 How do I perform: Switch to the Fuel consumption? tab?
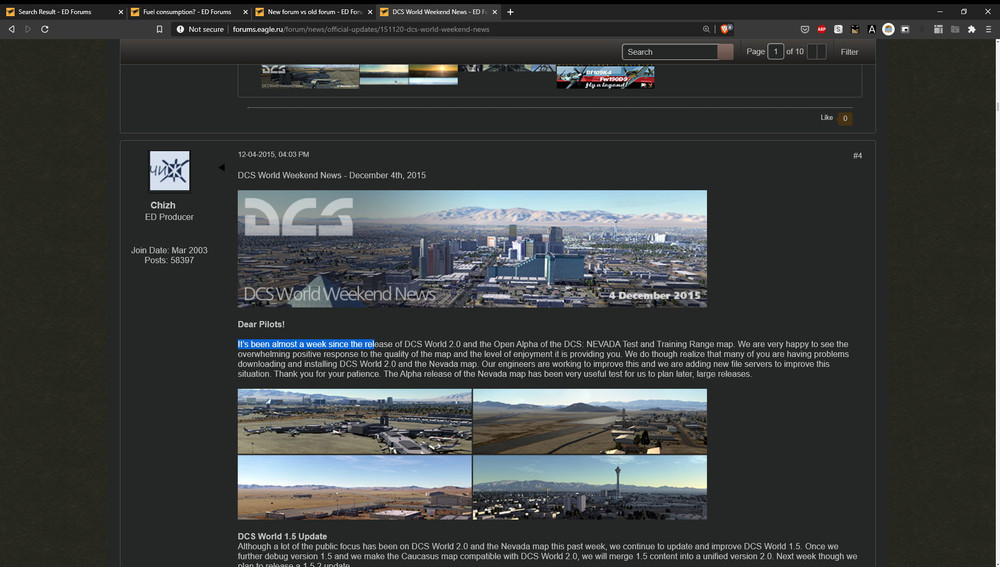click(x=187, y=11)
